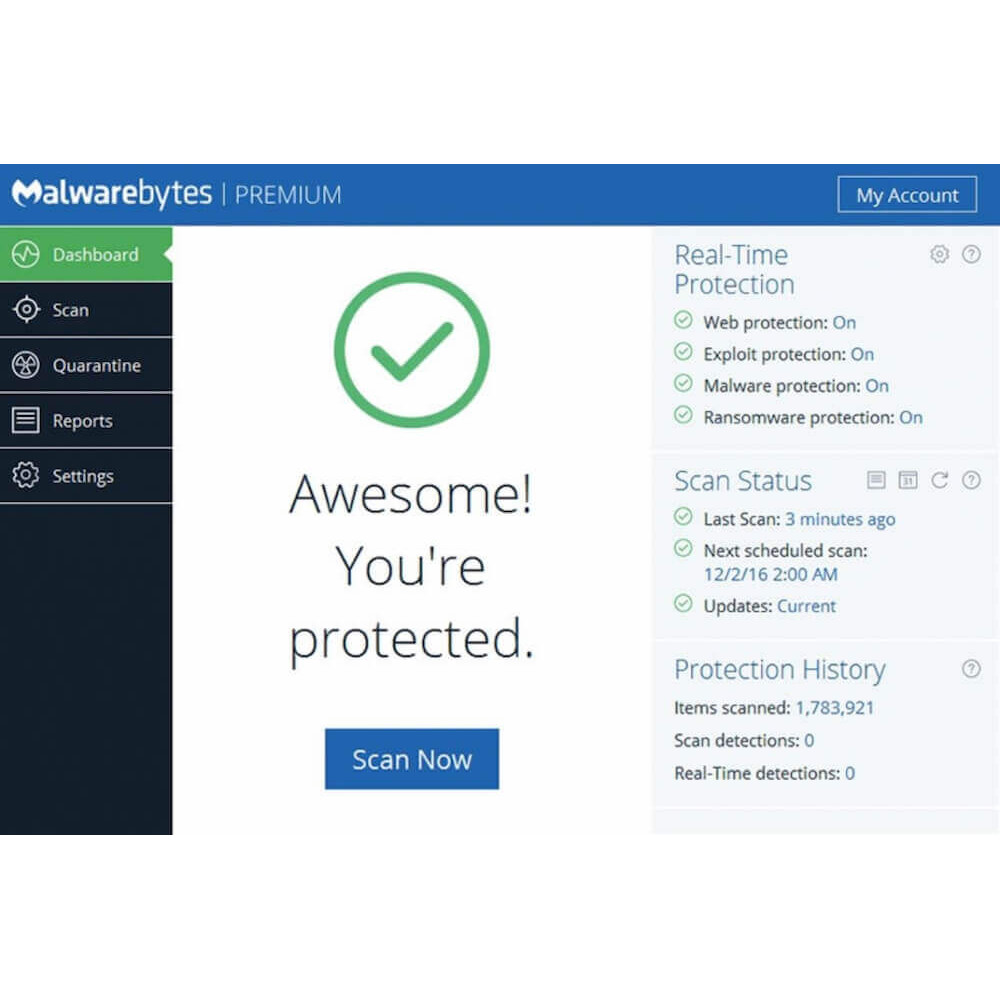Open the Settings tab
This screenshot has height=1000, width=1000.
click(86, 476)
